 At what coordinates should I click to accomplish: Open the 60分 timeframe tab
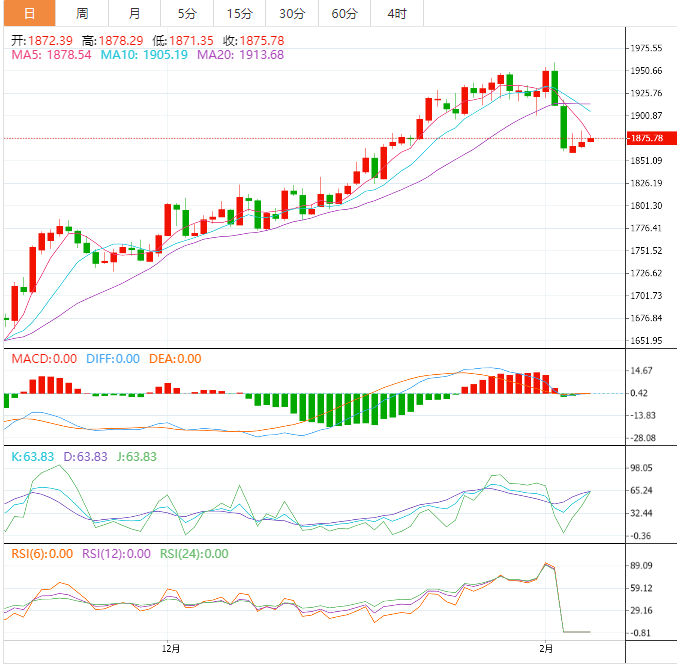click(x=345, y=13)
